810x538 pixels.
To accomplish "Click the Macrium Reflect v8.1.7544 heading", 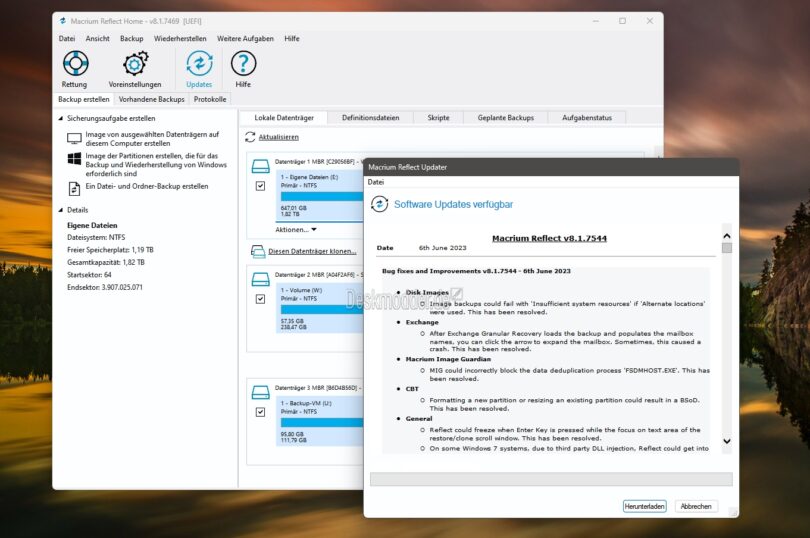I will [x=549, y=238].
